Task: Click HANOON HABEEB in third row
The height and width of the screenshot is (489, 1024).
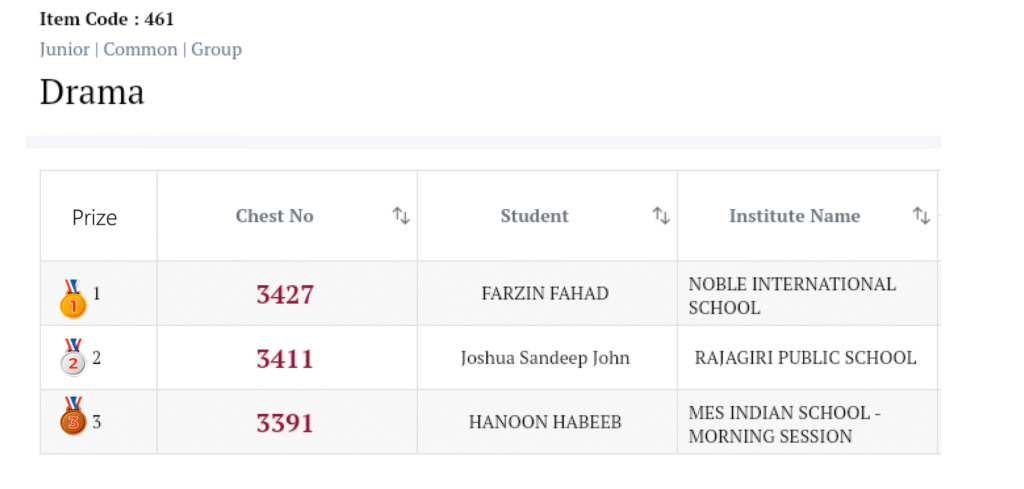Action: [545, 422]
